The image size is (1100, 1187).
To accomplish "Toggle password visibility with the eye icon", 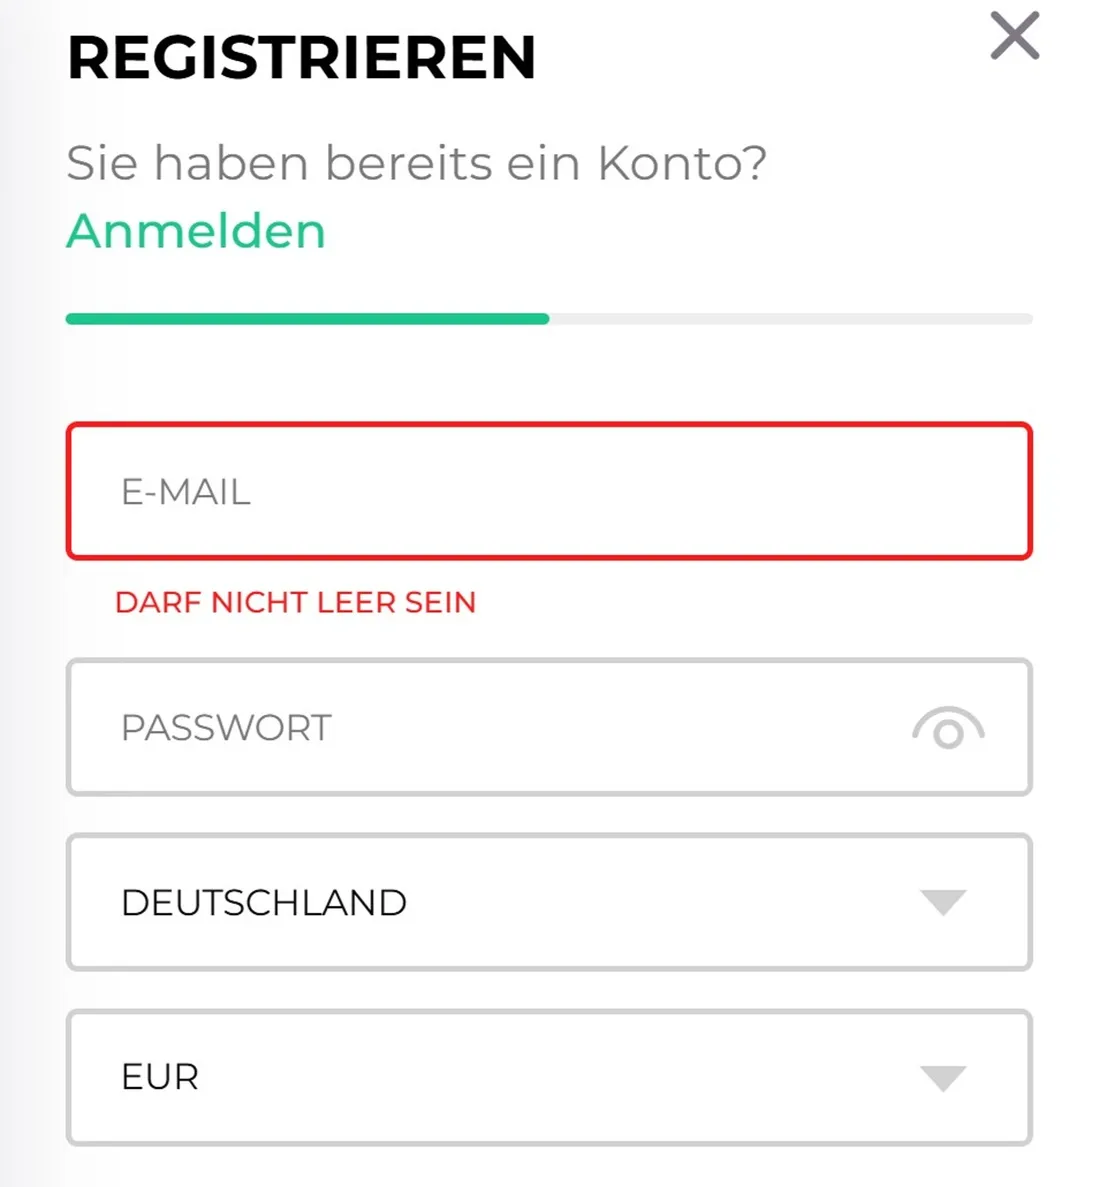I will click(x=948, y=729).
